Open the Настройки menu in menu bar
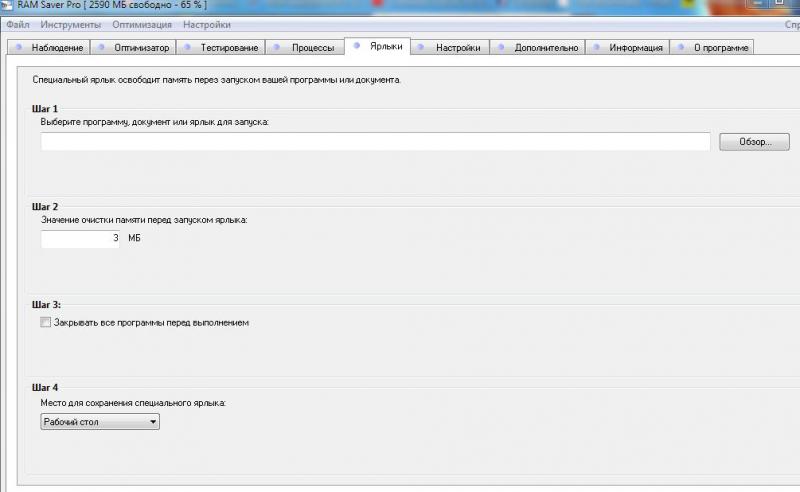800x492 pixels. [x=207, y=24]
